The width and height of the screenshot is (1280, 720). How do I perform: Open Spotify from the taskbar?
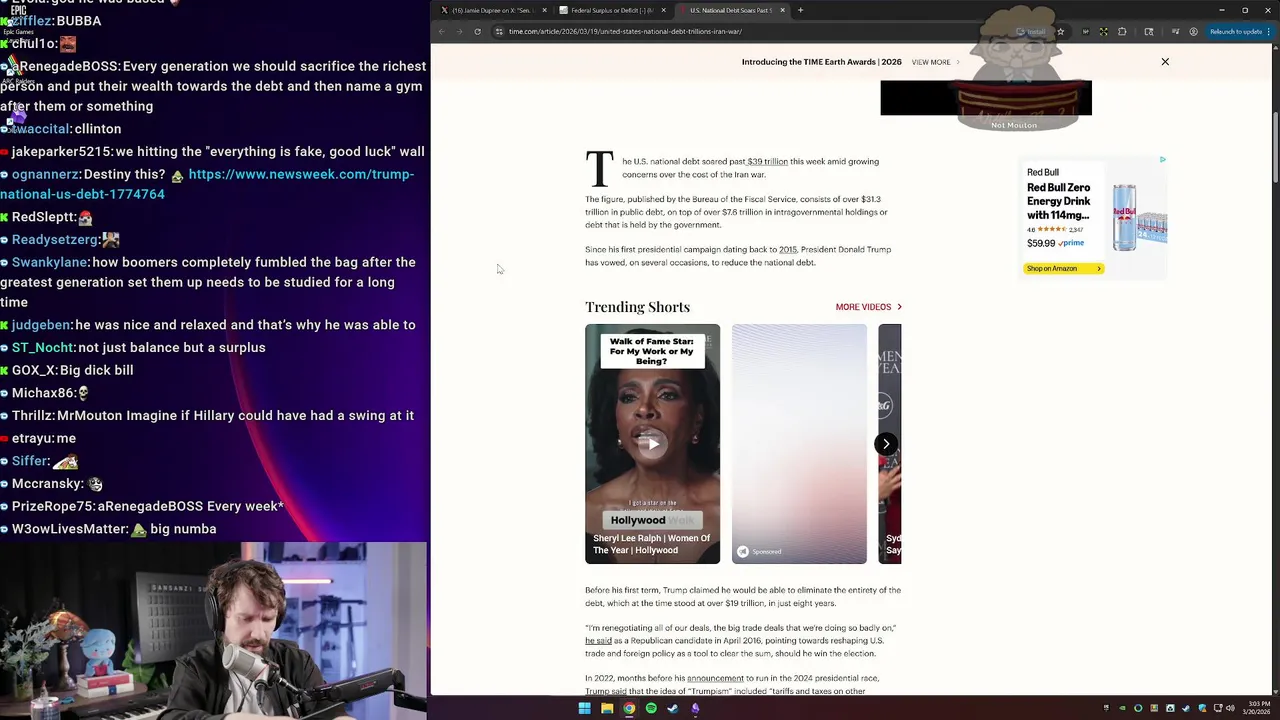point(651,708)
